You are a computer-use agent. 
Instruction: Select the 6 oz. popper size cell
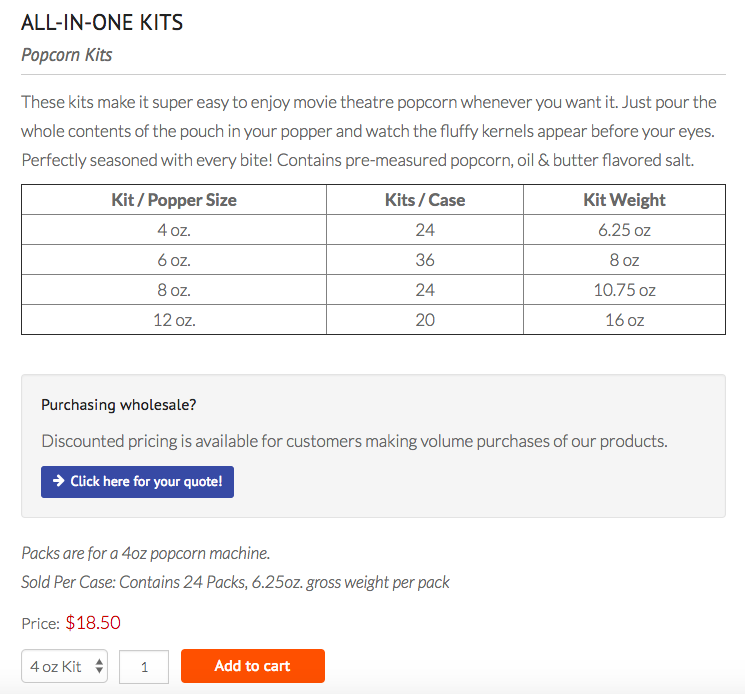coord(174,260)
